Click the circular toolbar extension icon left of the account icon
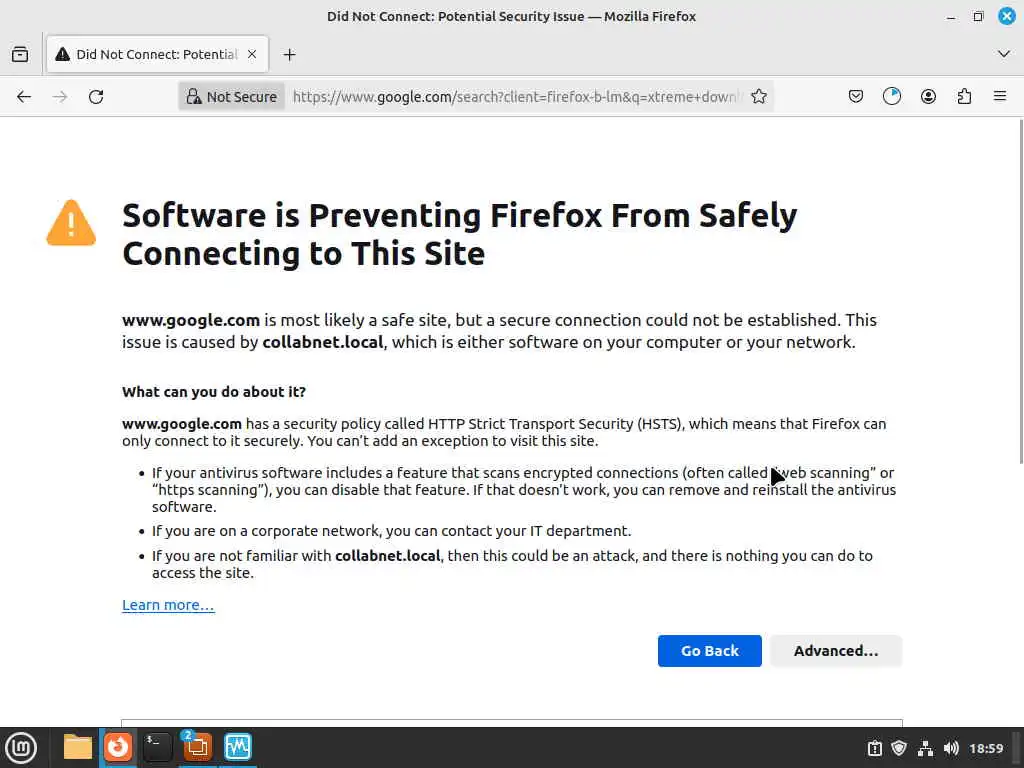 coord(892,97)
